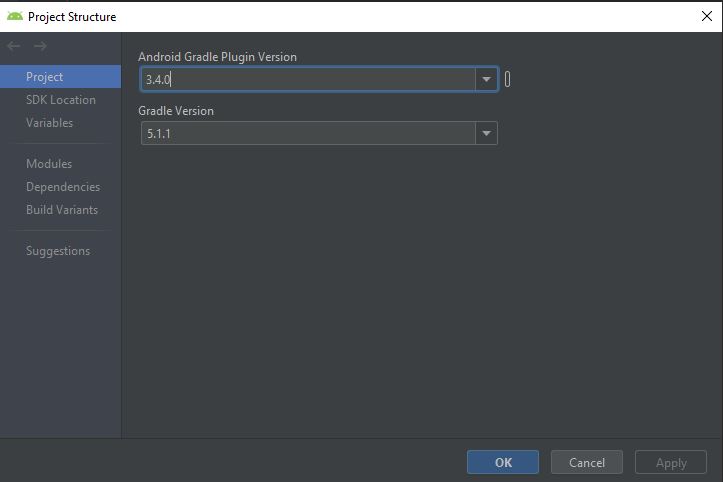Switch to the Variables section
Image resolution: width=723 pixels, height=482 pixels.
pyautogui.click(x=50, y=123)
